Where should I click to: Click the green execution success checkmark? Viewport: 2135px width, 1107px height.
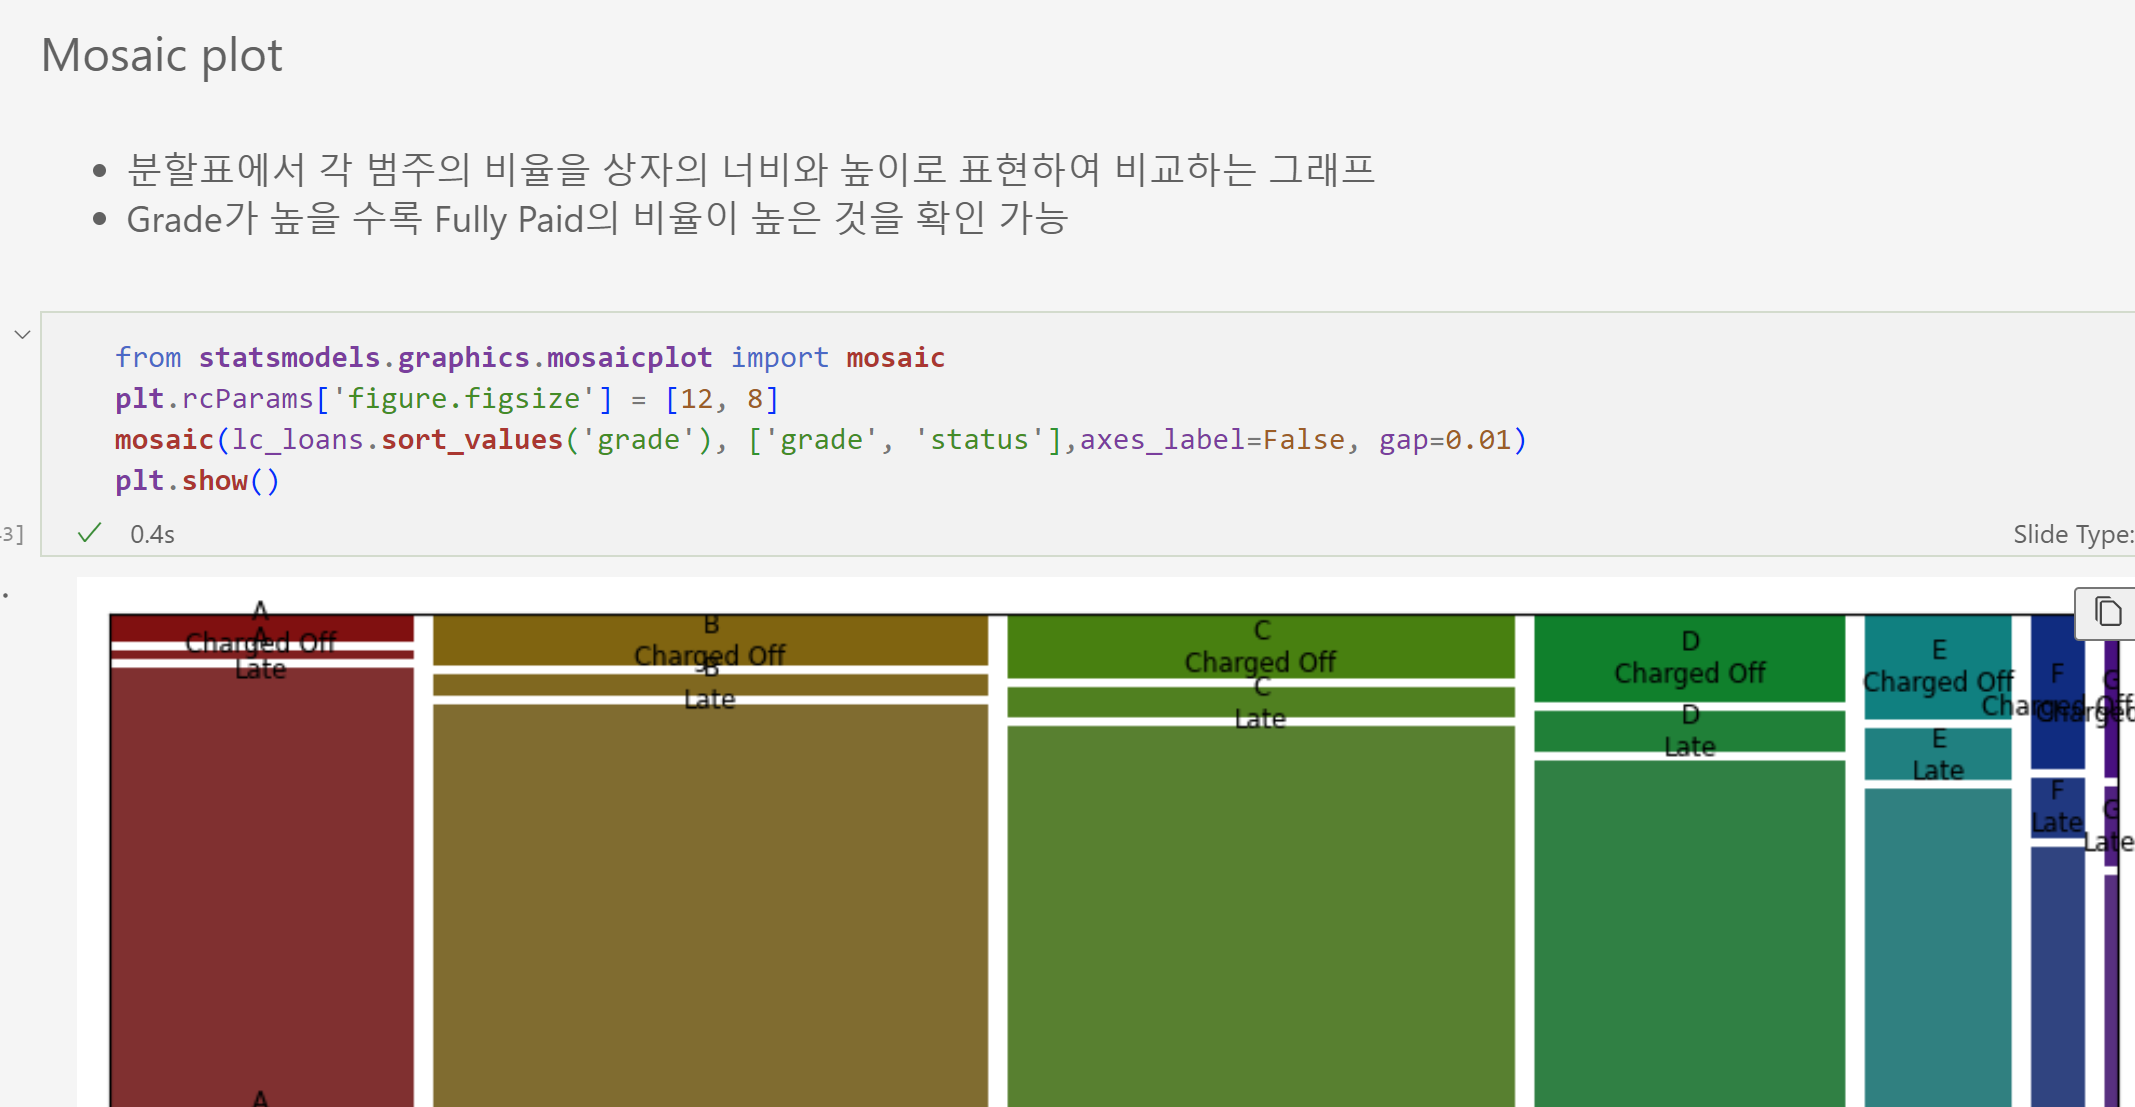coord(90,533)
